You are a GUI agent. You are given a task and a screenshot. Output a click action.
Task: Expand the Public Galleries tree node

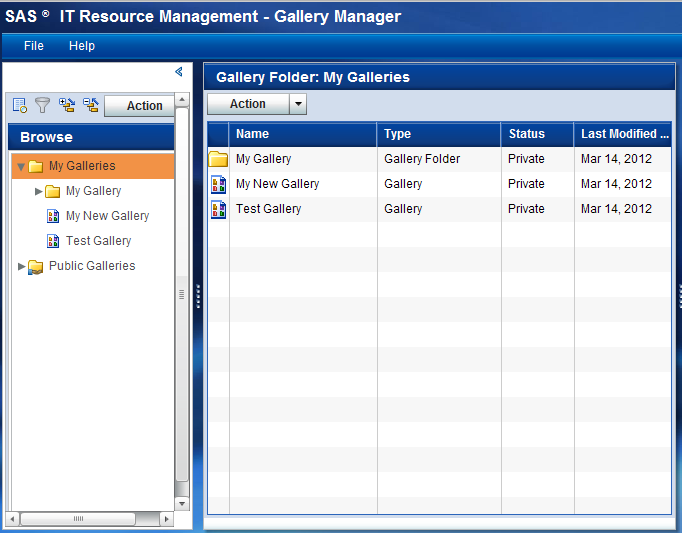tap(21, 266)
